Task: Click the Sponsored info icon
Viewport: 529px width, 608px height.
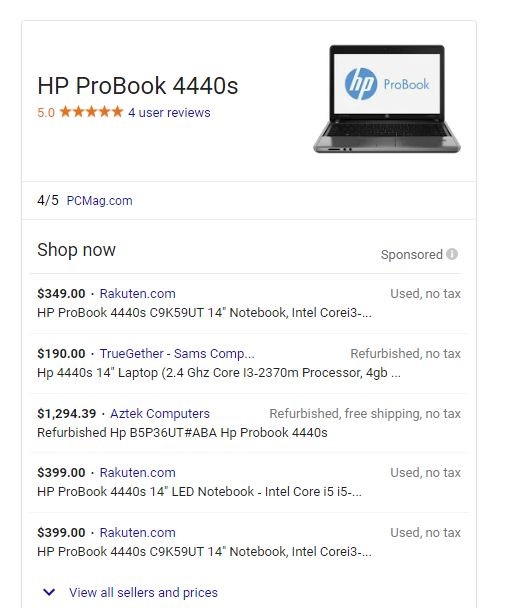Action: [x=452, y=254]
